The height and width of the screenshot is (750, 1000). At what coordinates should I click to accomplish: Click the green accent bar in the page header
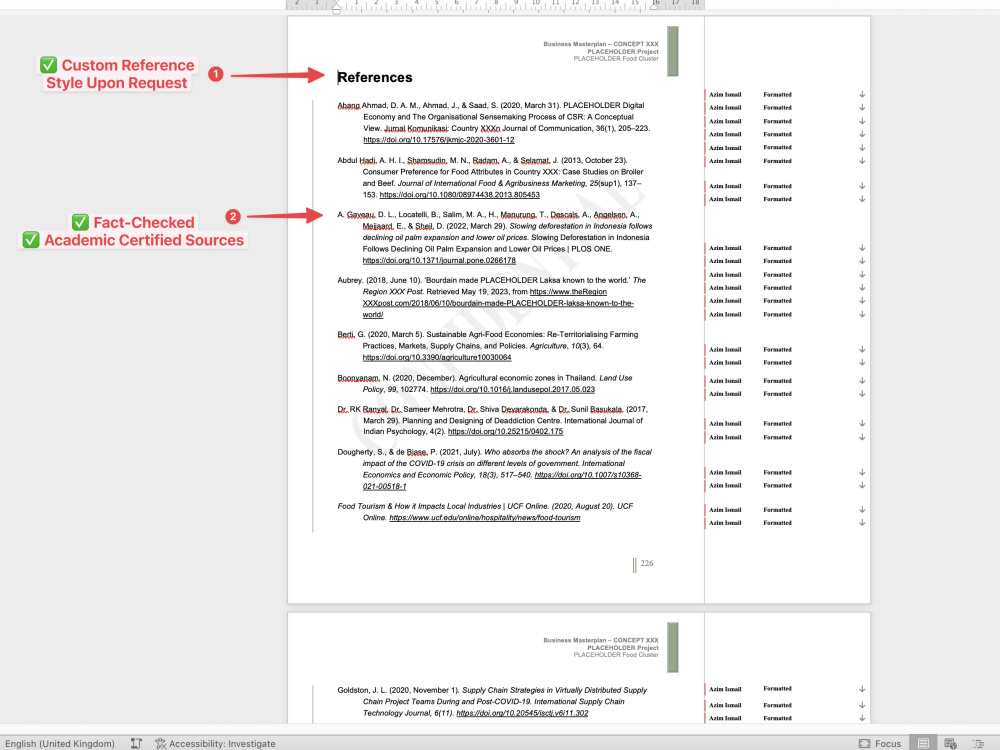673,50
